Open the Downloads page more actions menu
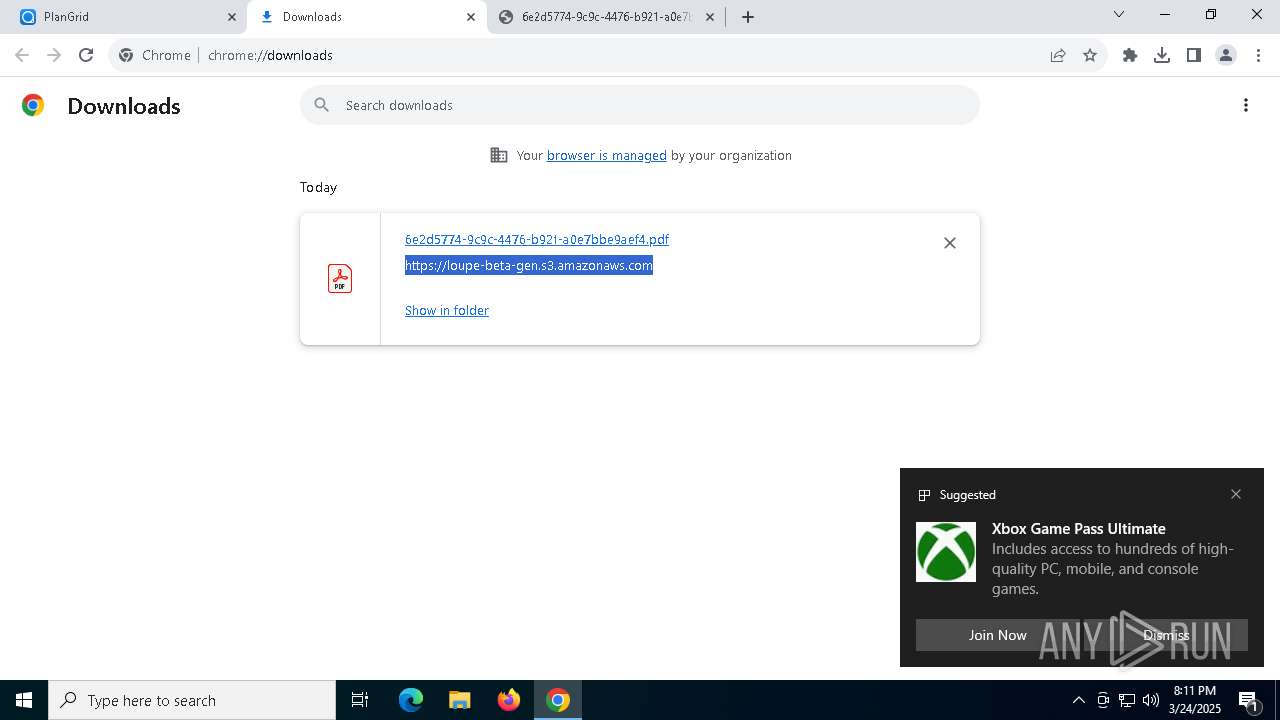 [x=1246, y=105]
